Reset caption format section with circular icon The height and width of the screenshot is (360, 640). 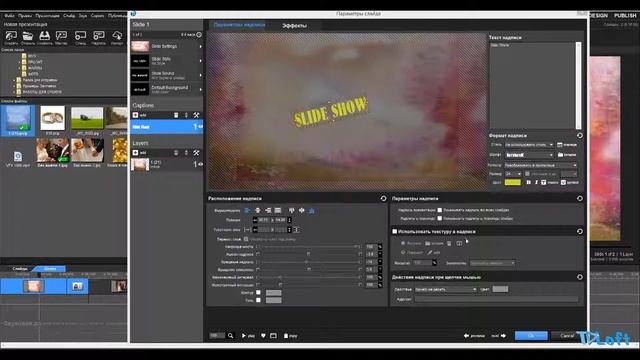pyautogui.click(x=580, y=136)
